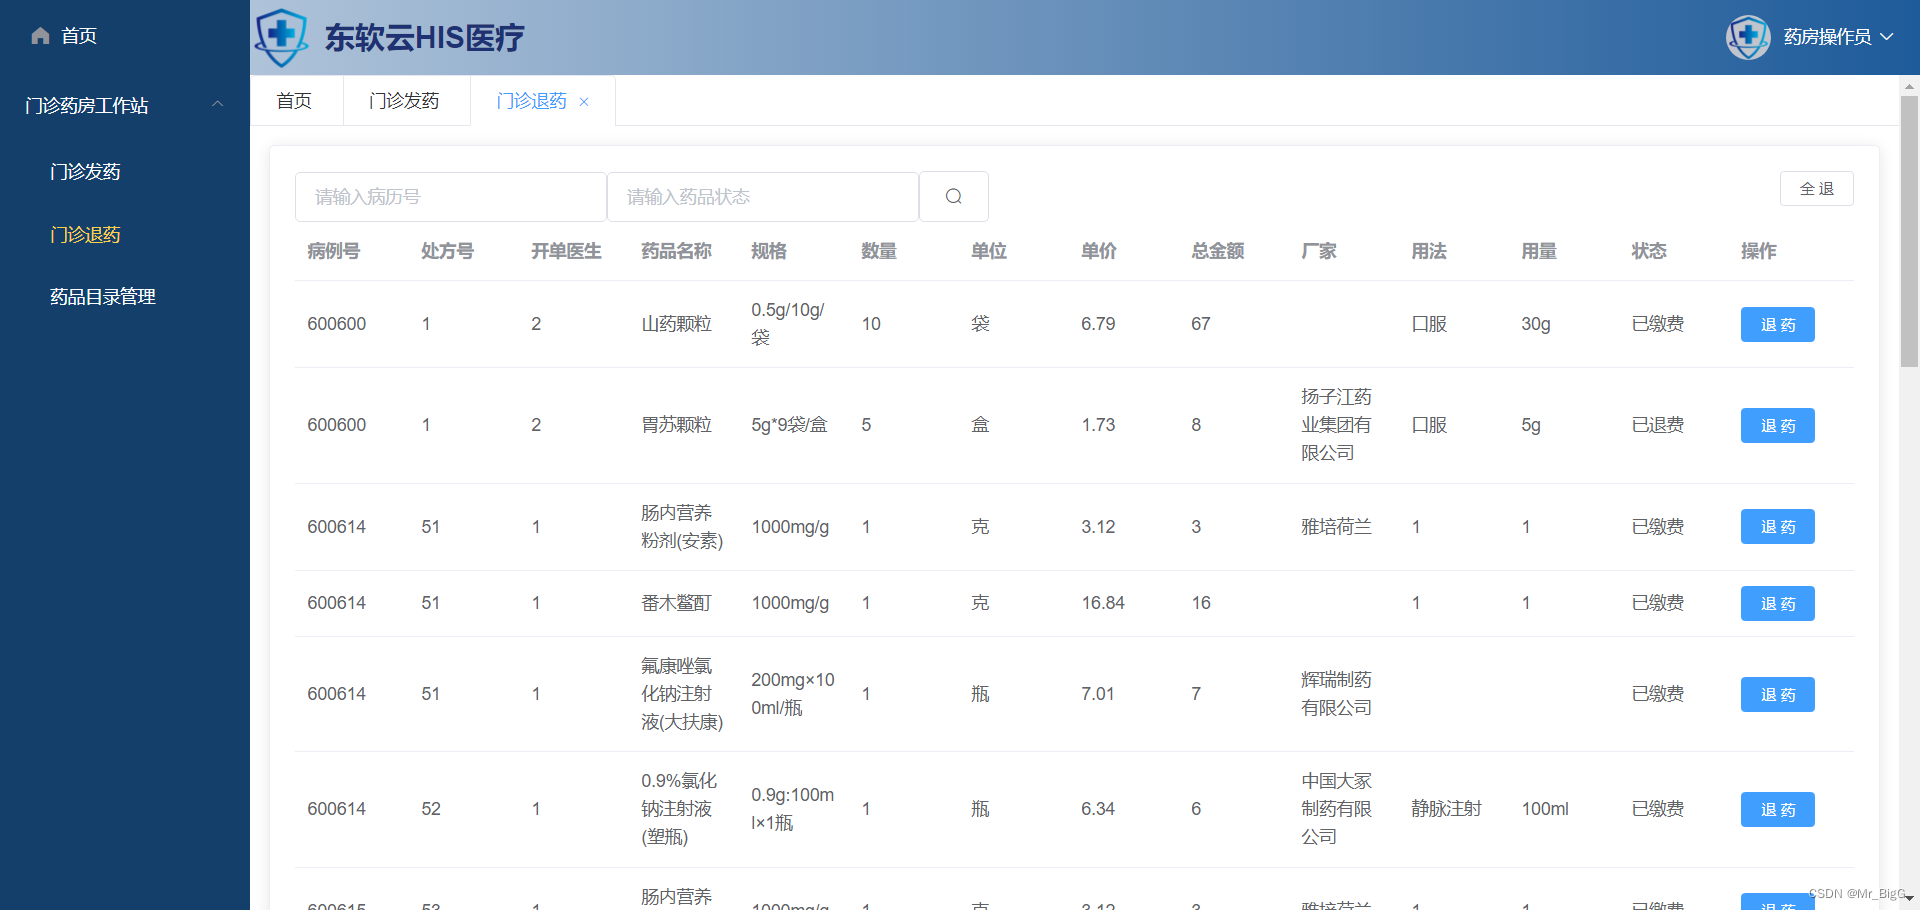1920x910 pixels.
Task: Click the 100ml dosage cell
Action: (1545, 809)
